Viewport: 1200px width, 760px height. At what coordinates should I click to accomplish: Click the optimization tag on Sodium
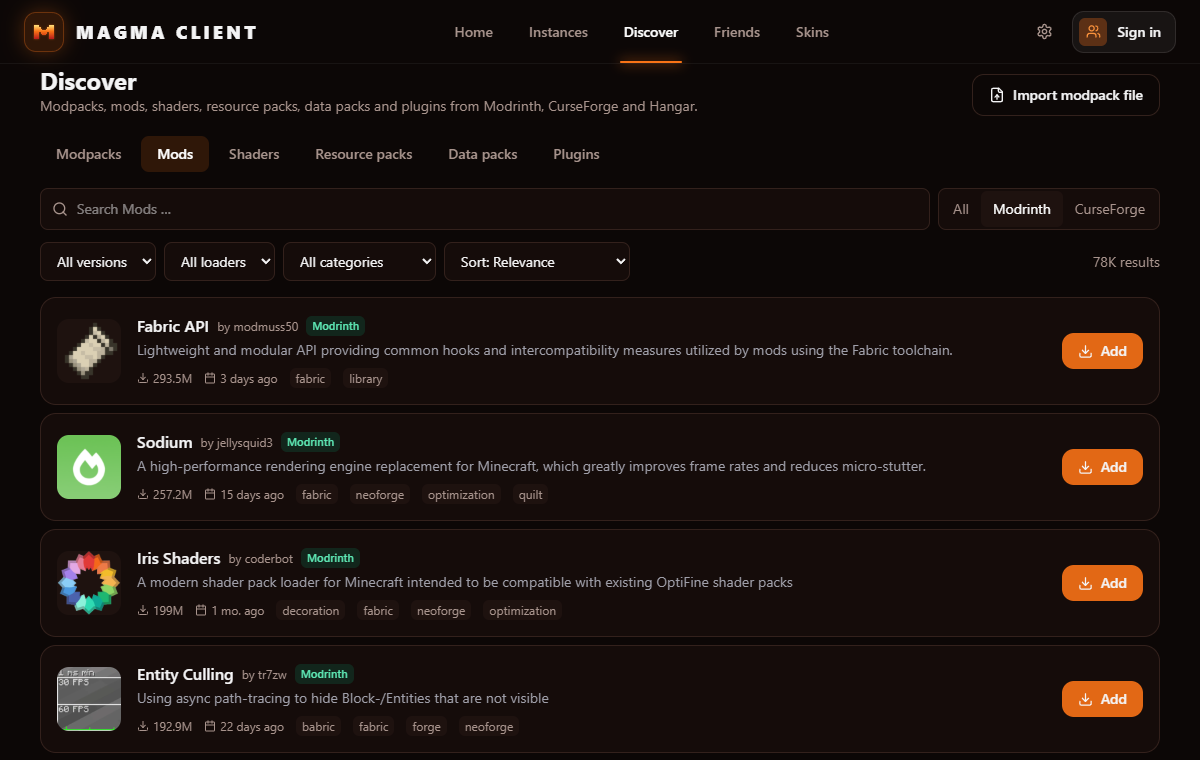point(461,495)
